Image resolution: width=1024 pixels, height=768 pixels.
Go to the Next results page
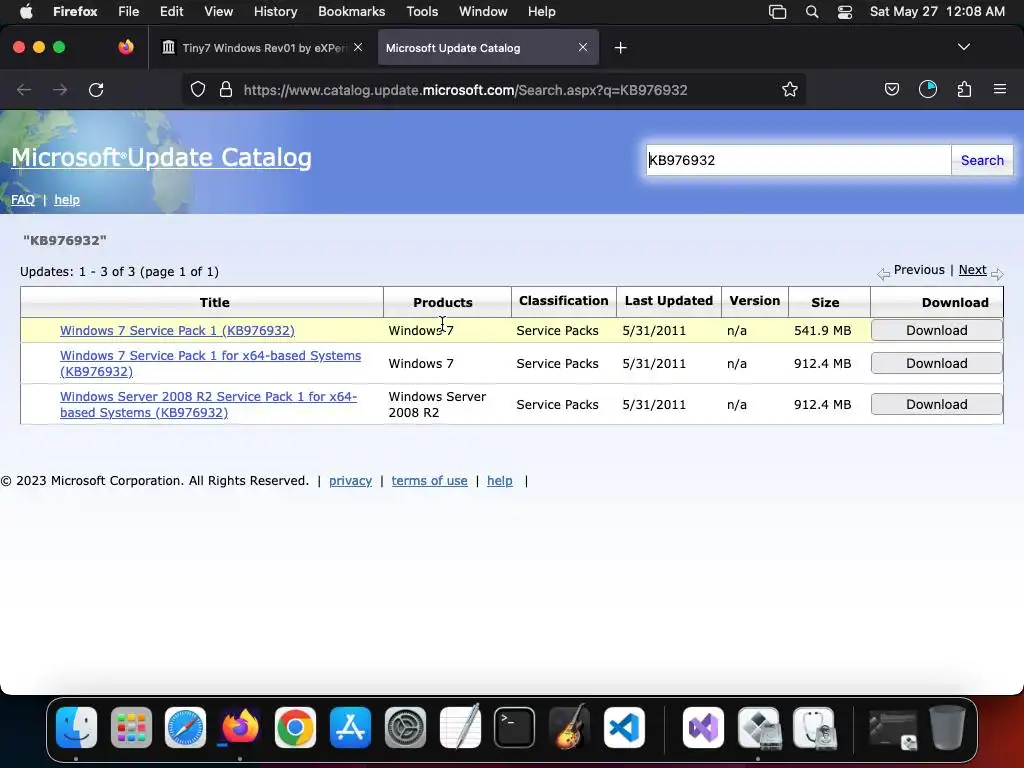(972, 270)
